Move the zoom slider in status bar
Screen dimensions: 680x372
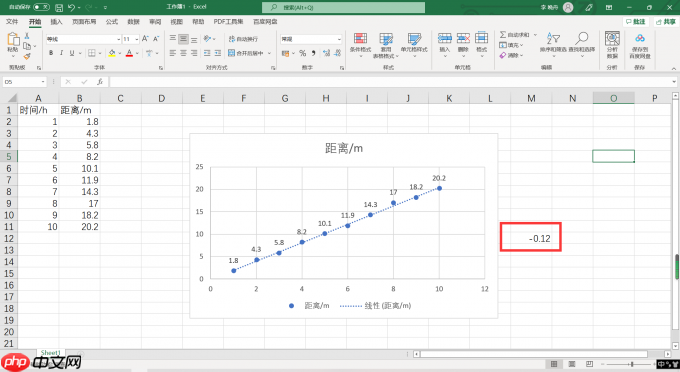(x=632, y=364)
